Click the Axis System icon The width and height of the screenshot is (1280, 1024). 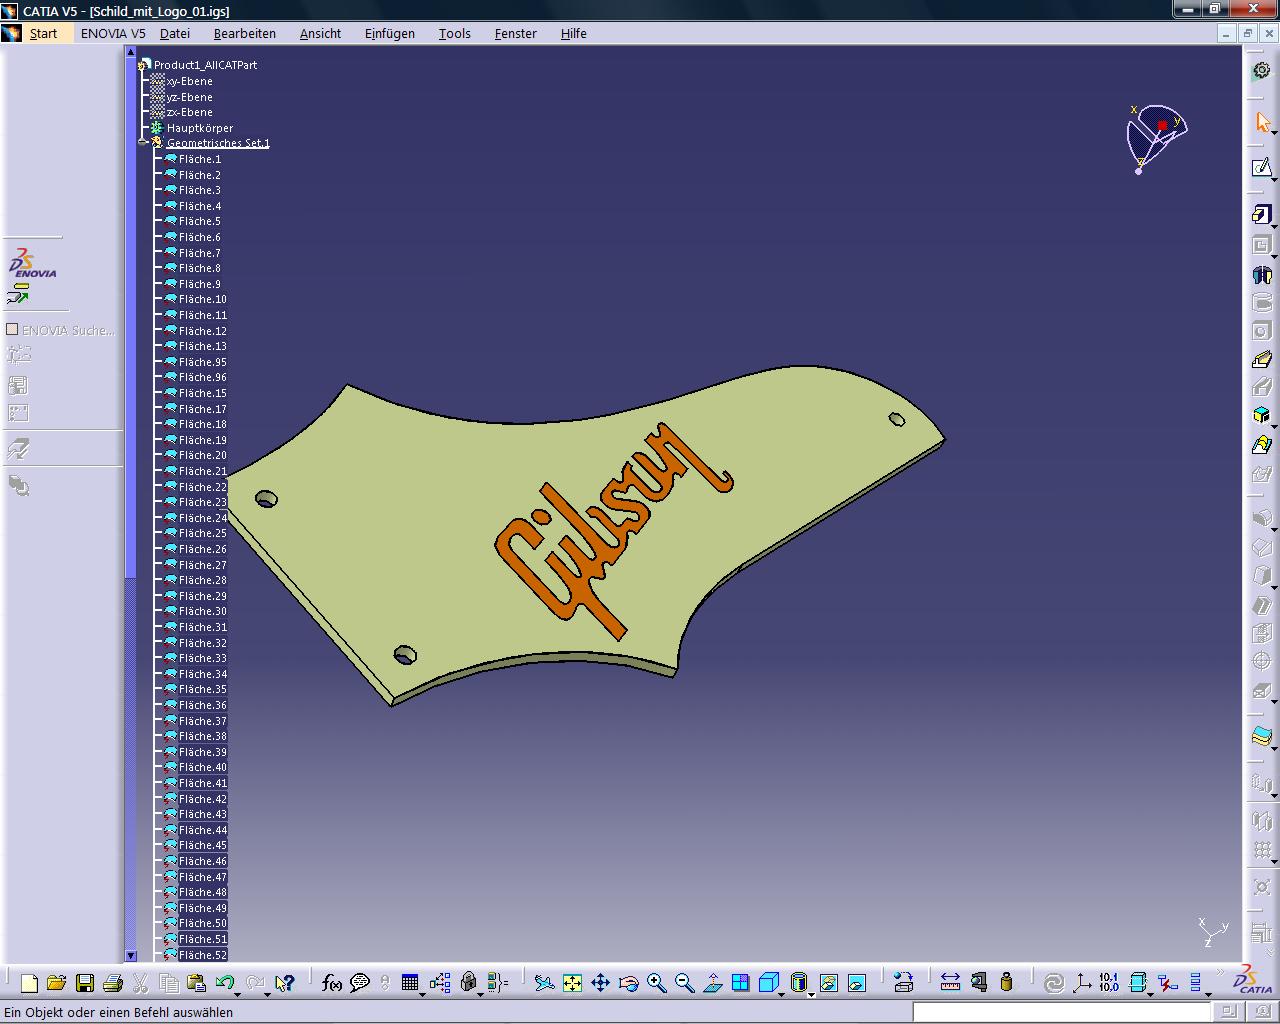(1081, 983)
